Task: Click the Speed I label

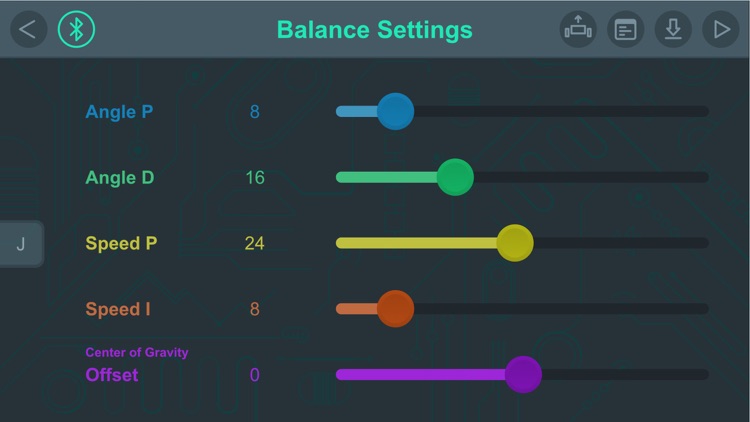Action: click(x=118, y=310)
